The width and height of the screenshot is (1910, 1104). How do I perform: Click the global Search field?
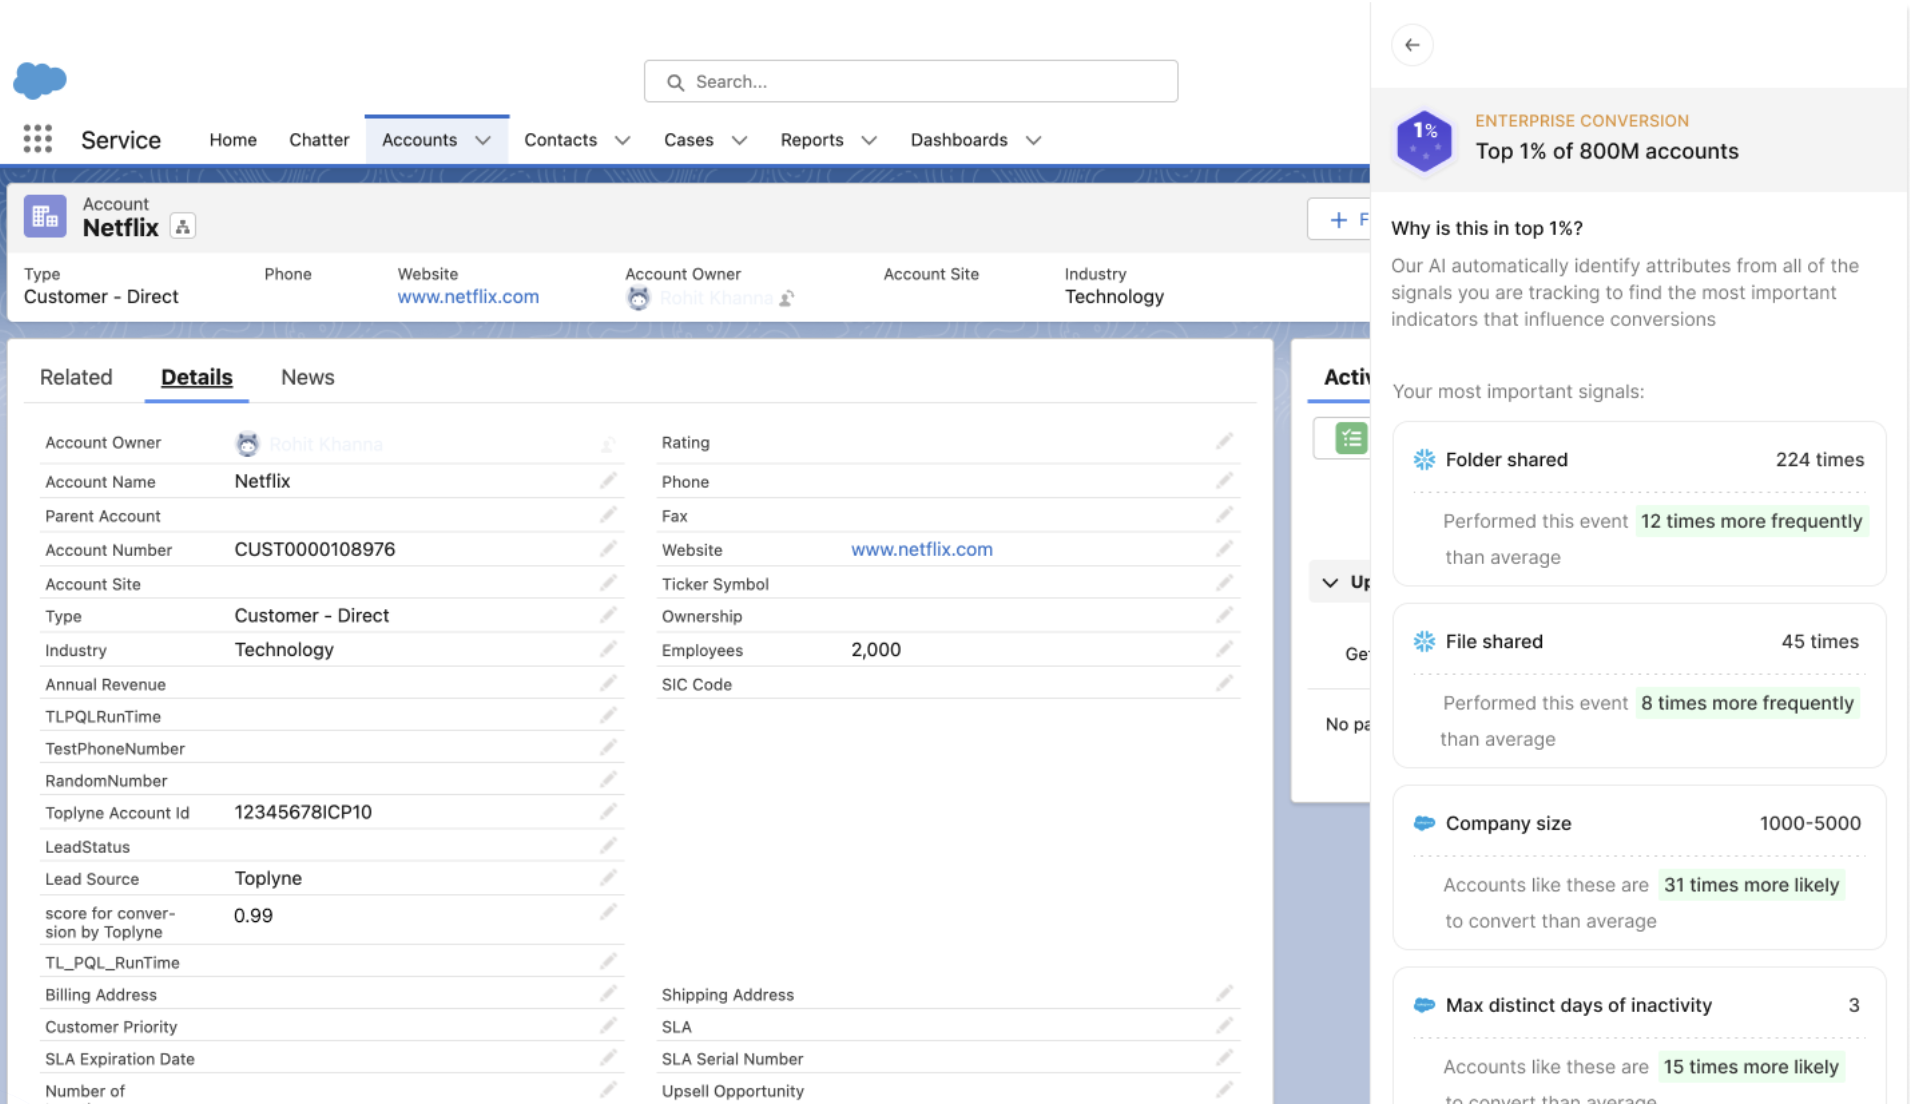point(911,81)
